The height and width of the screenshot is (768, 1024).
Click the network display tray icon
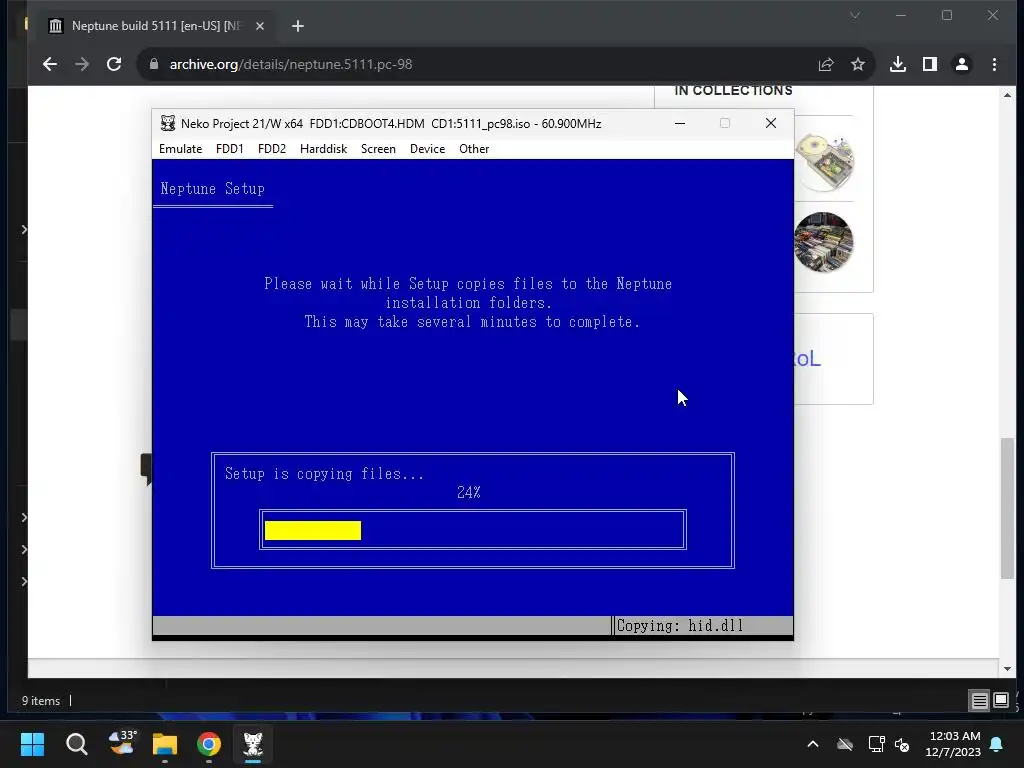tap(876, 744)
